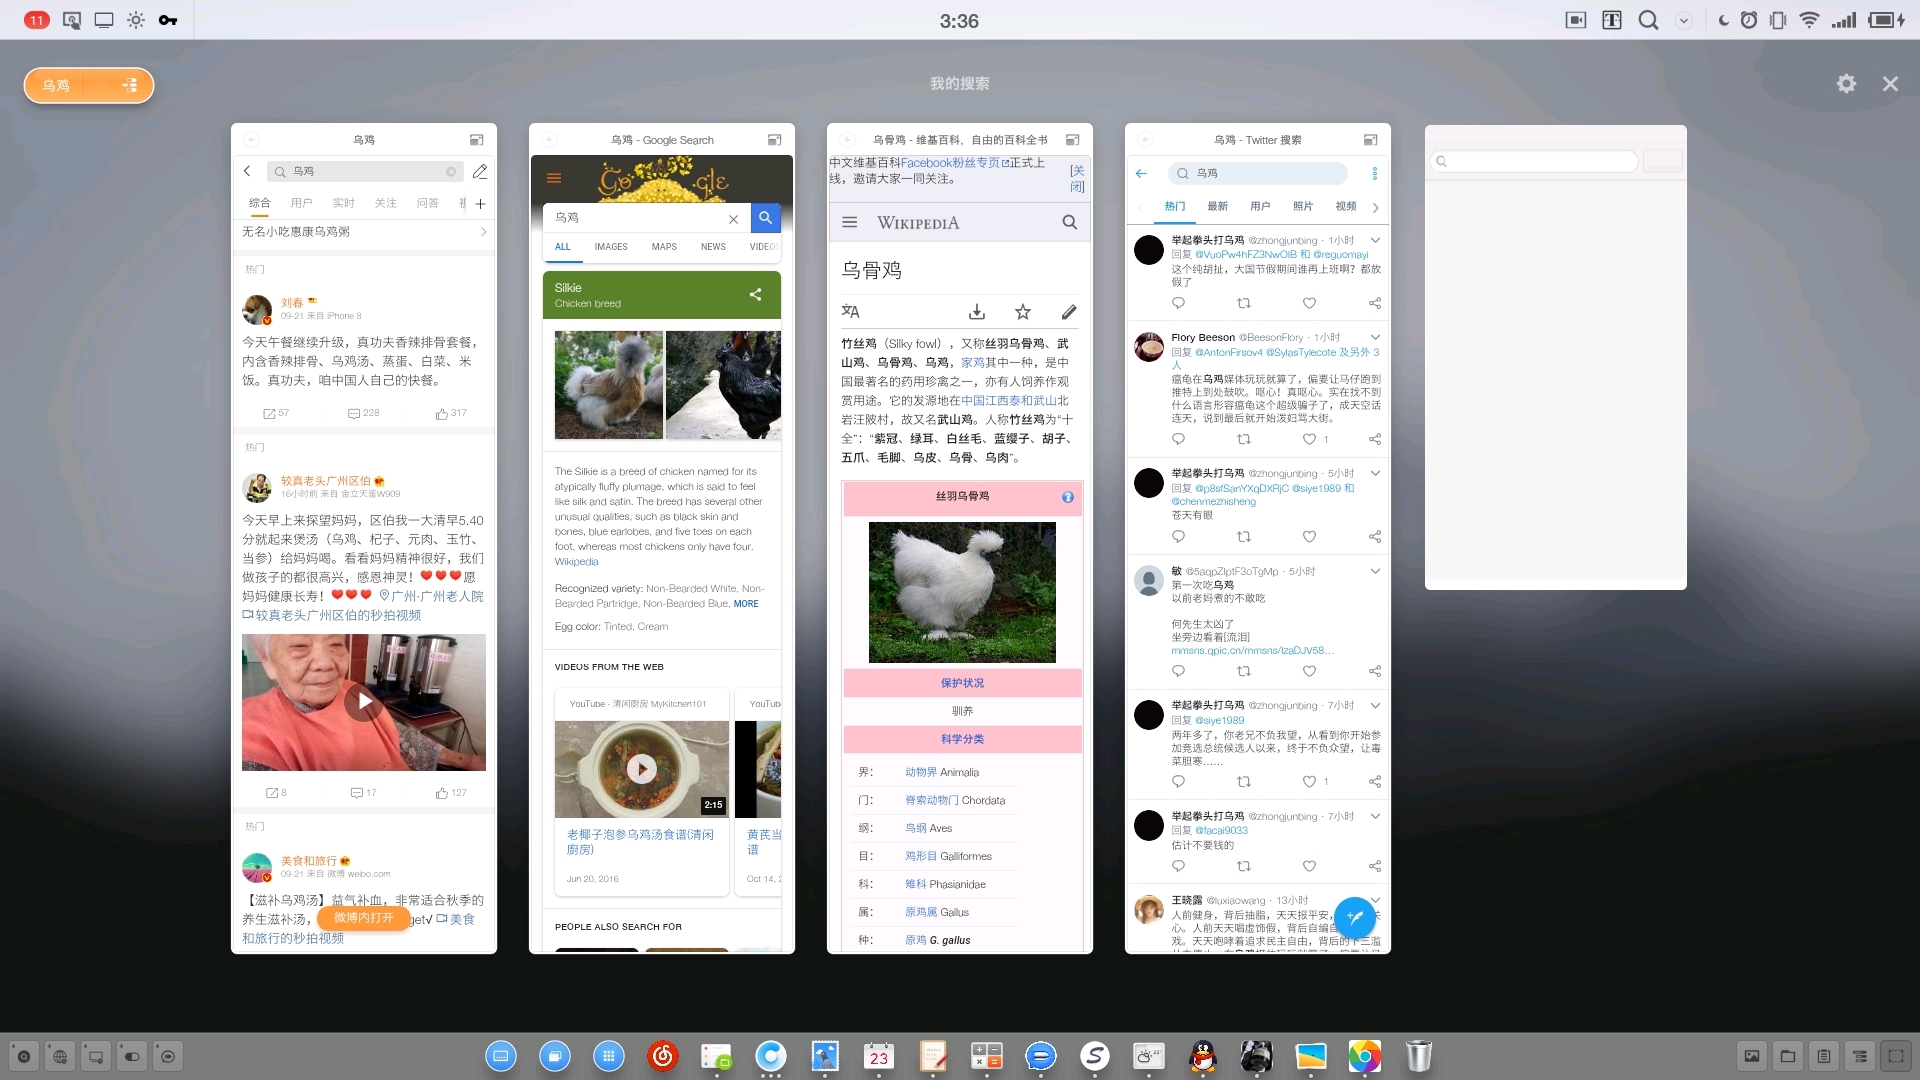1920x1080 pixels.
Task: Toggle Do Not Disturb moon in status bar
Action: pos(1723,20)
